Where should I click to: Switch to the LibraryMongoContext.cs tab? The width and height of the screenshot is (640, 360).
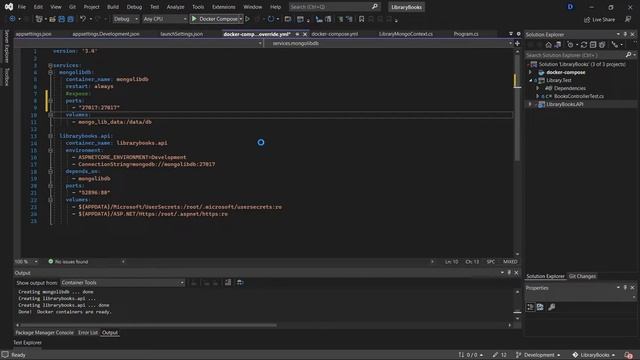(406, 34)
